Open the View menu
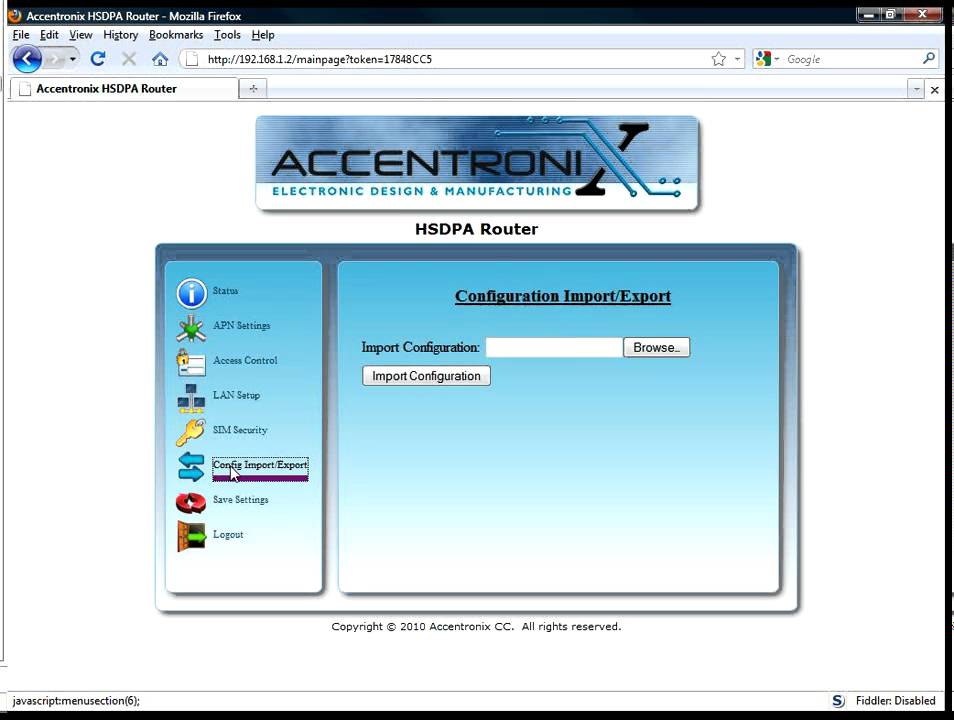The height and width of the screenshot is (720, 954). click(x=80, y=35)
